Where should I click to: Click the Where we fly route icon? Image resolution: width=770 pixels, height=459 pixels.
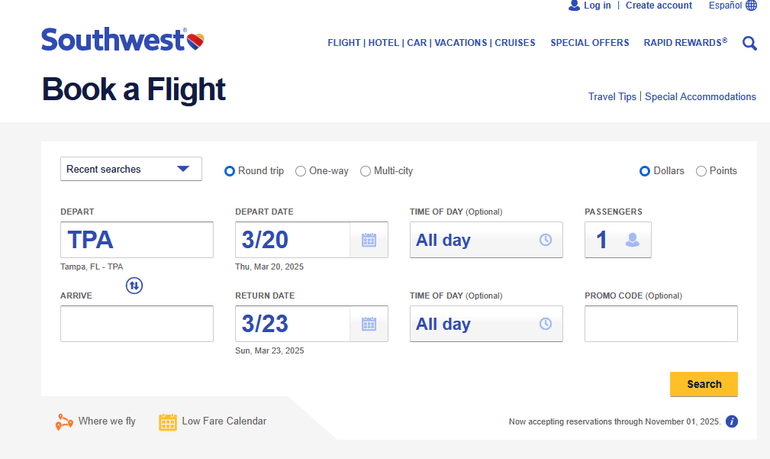tap(64, 422)
